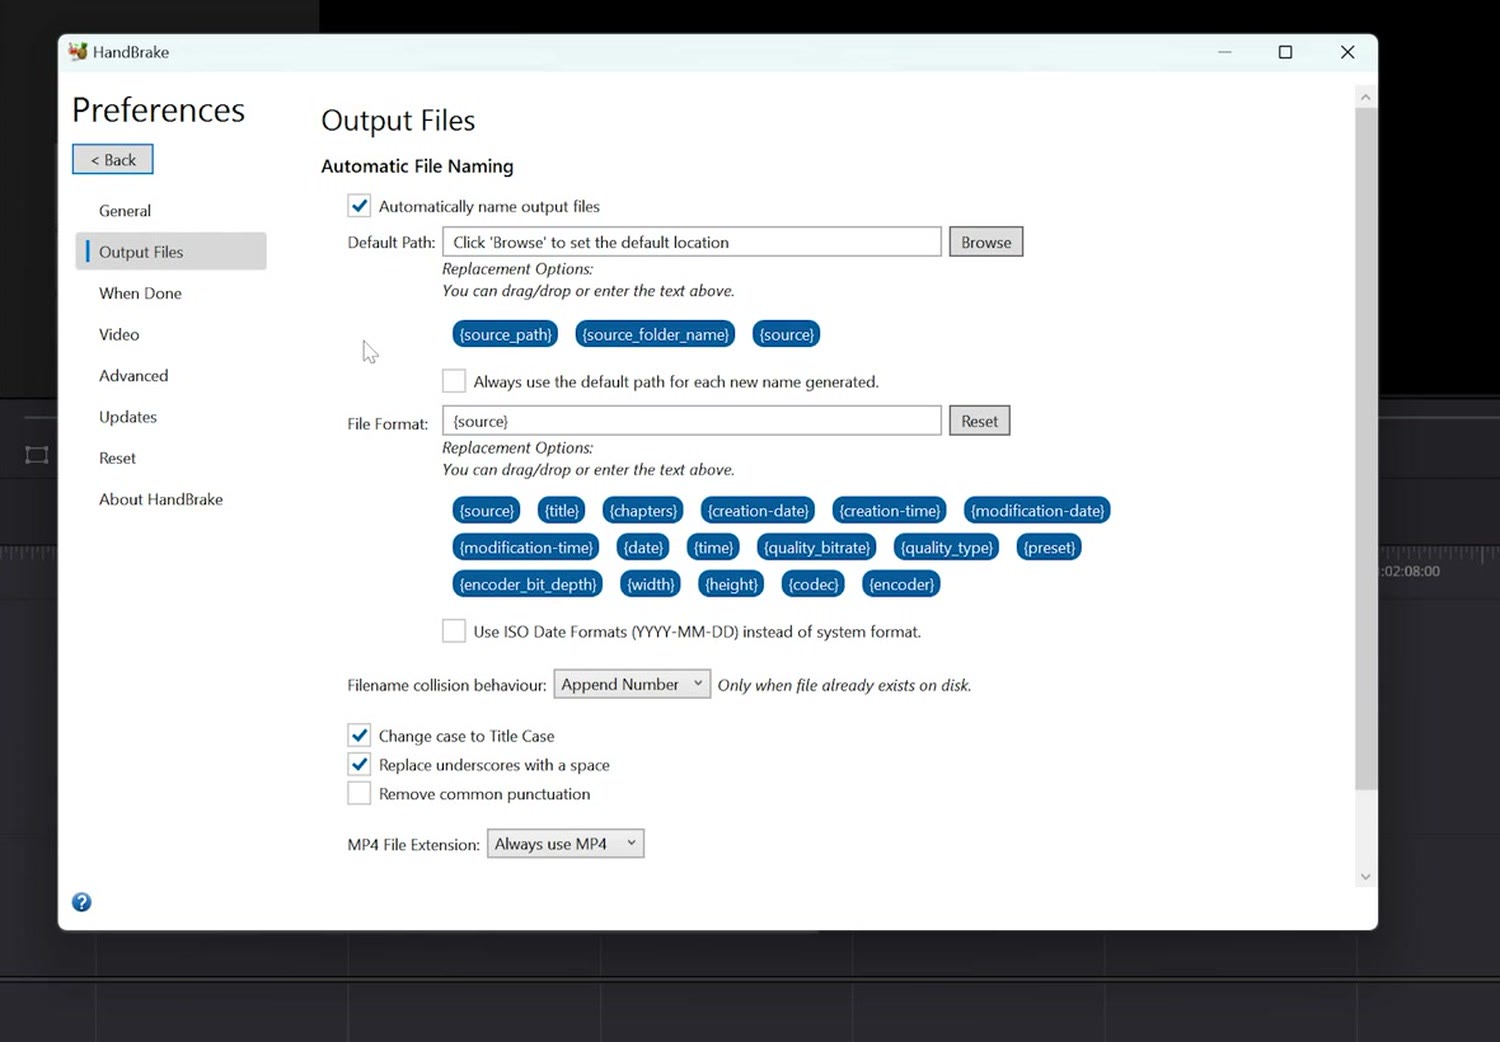Click {source} tag under File Format
This screenshot has width=1500, height=1042.
coord(486,510)
